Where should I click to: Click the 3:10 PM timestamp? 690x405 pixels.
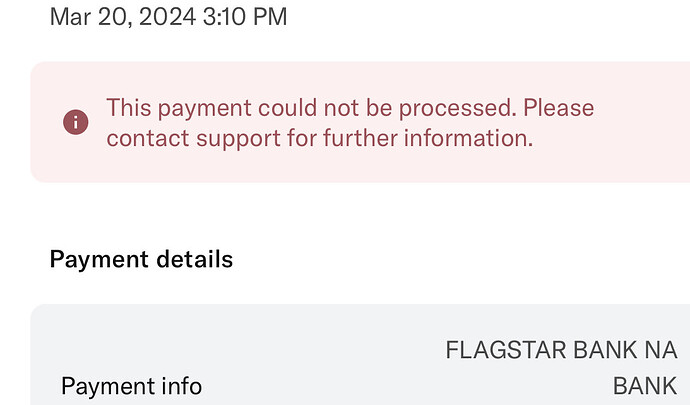pyautogui.click(x=245, y=17)
